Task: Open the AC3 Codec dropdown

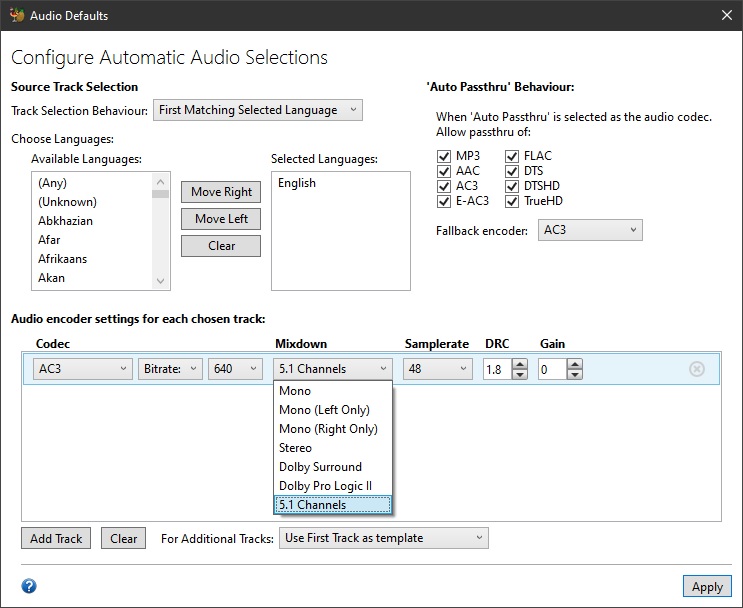Action: click(81, 369)
